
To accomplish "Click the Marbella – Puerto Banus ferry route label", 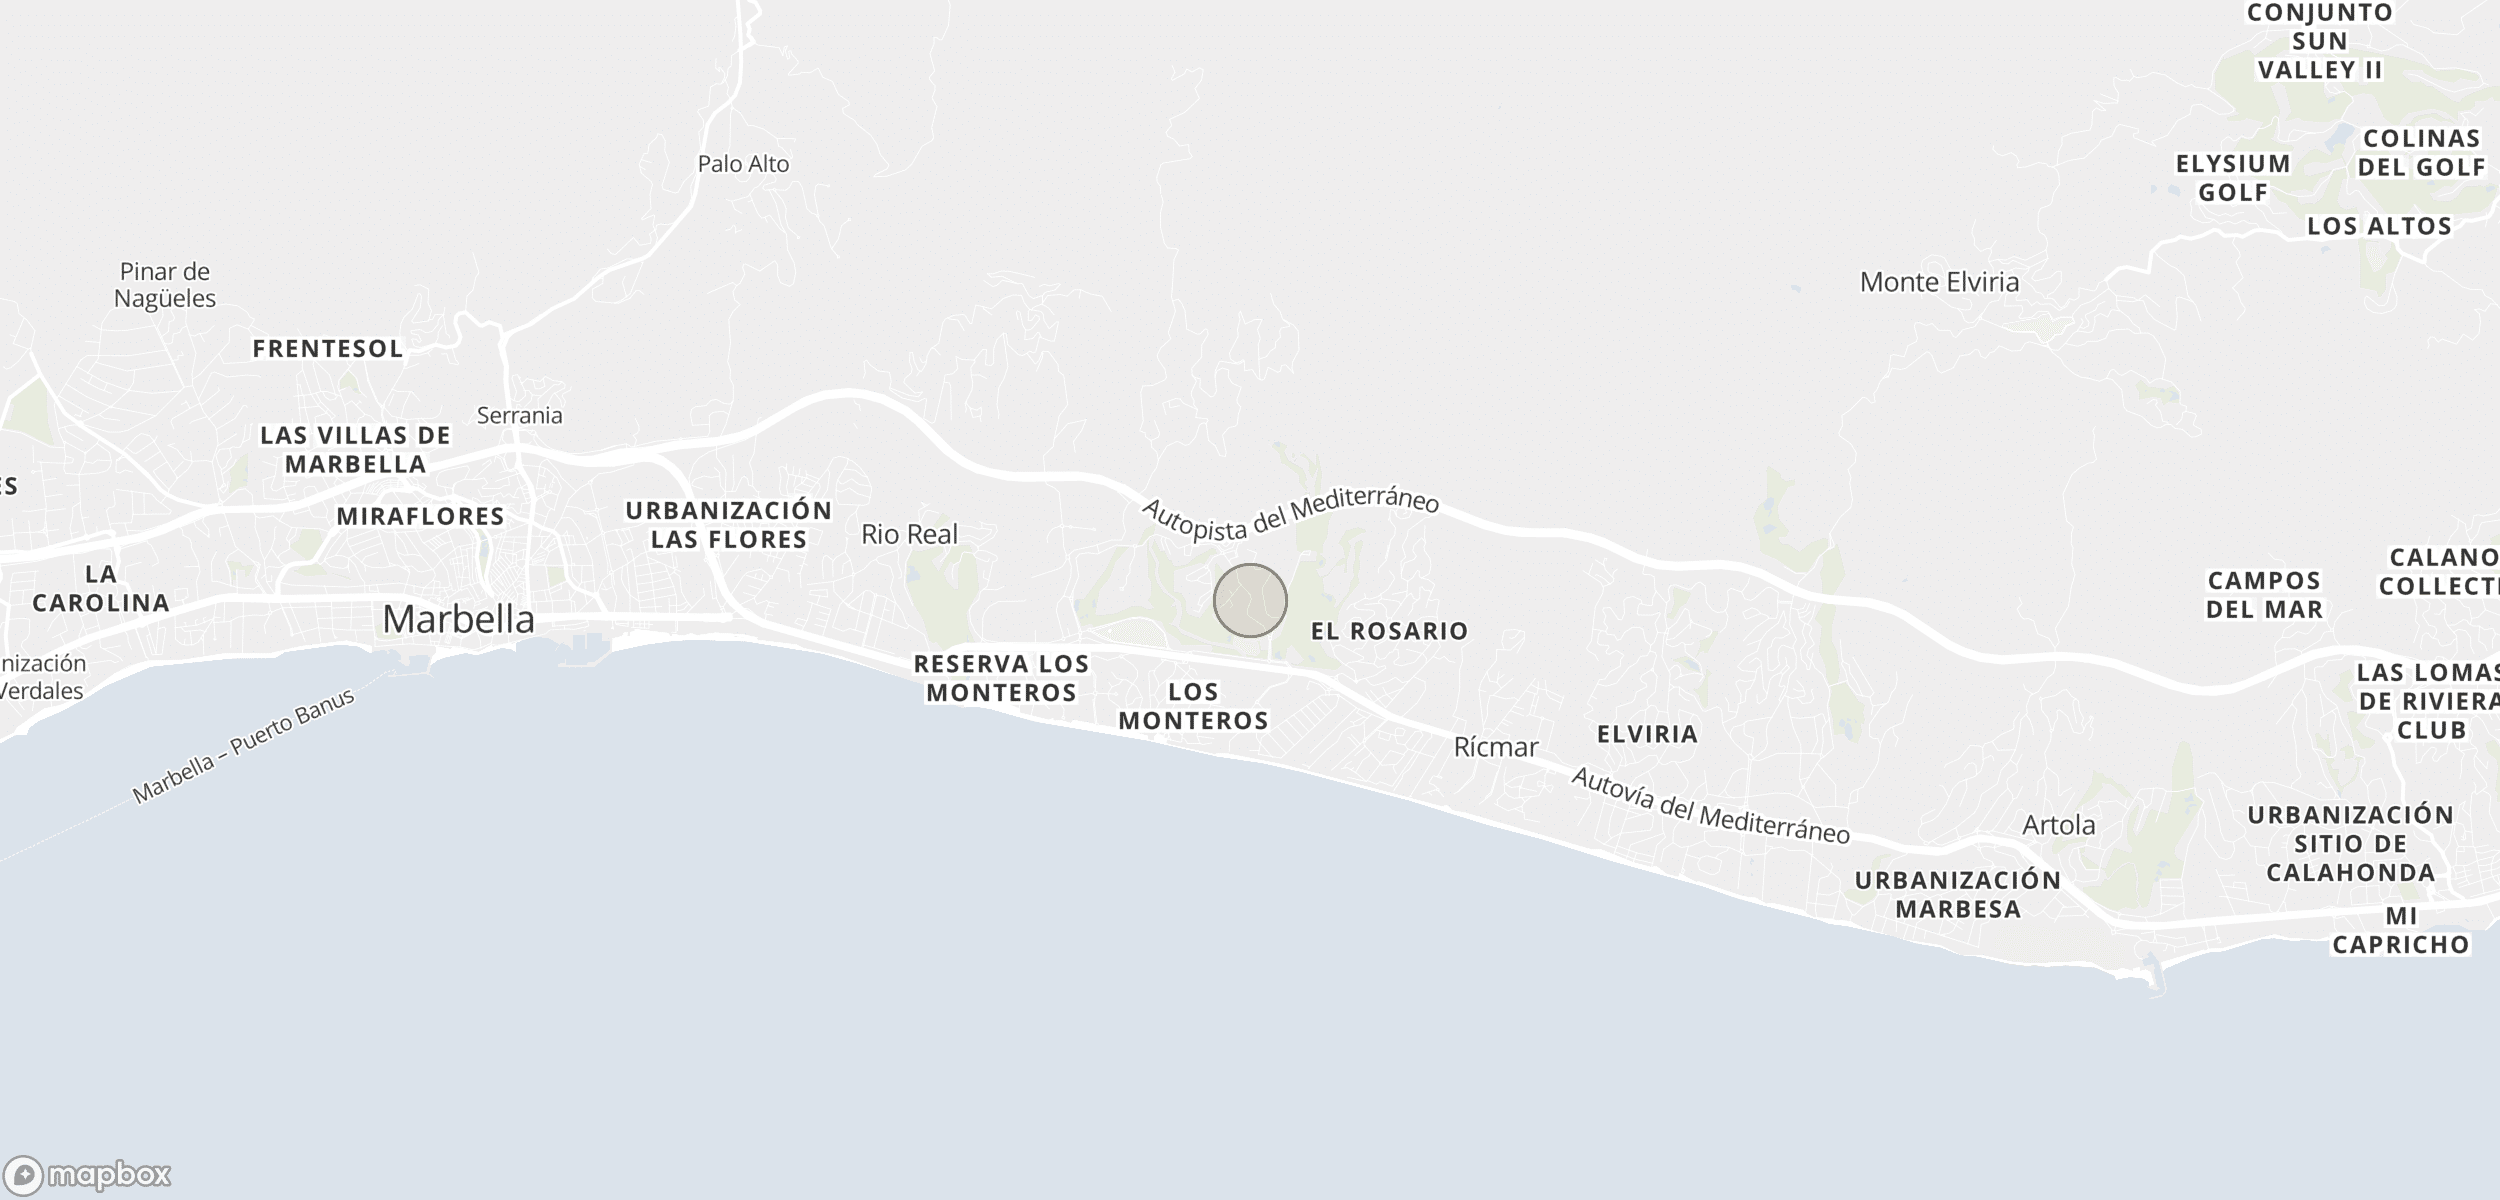I will 244,746.
